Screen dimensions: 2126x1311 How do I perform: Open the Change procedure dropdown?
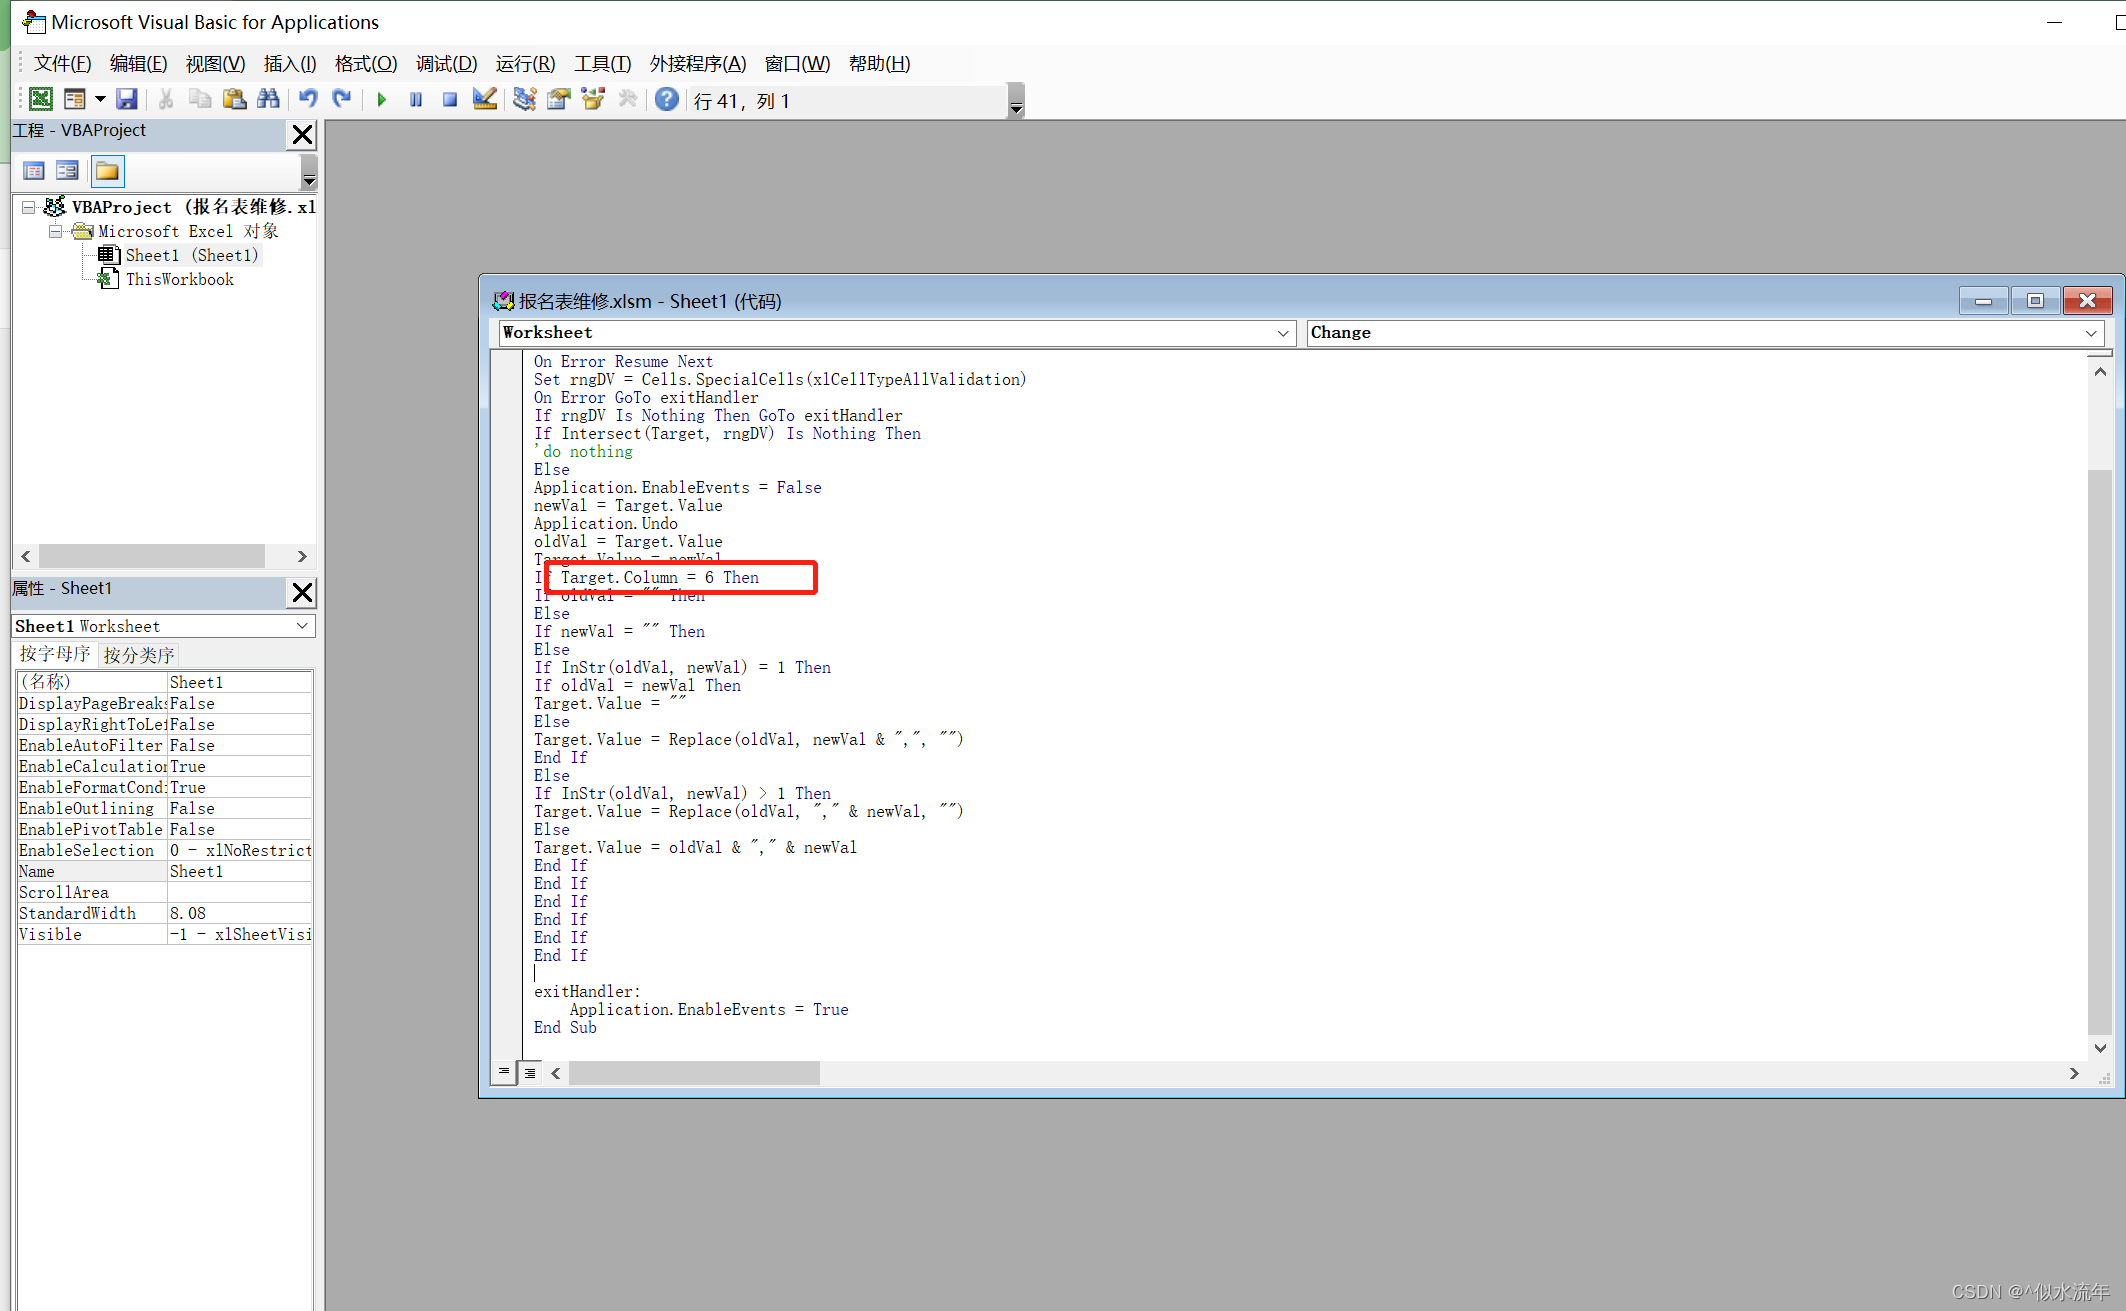point(2090,333)
